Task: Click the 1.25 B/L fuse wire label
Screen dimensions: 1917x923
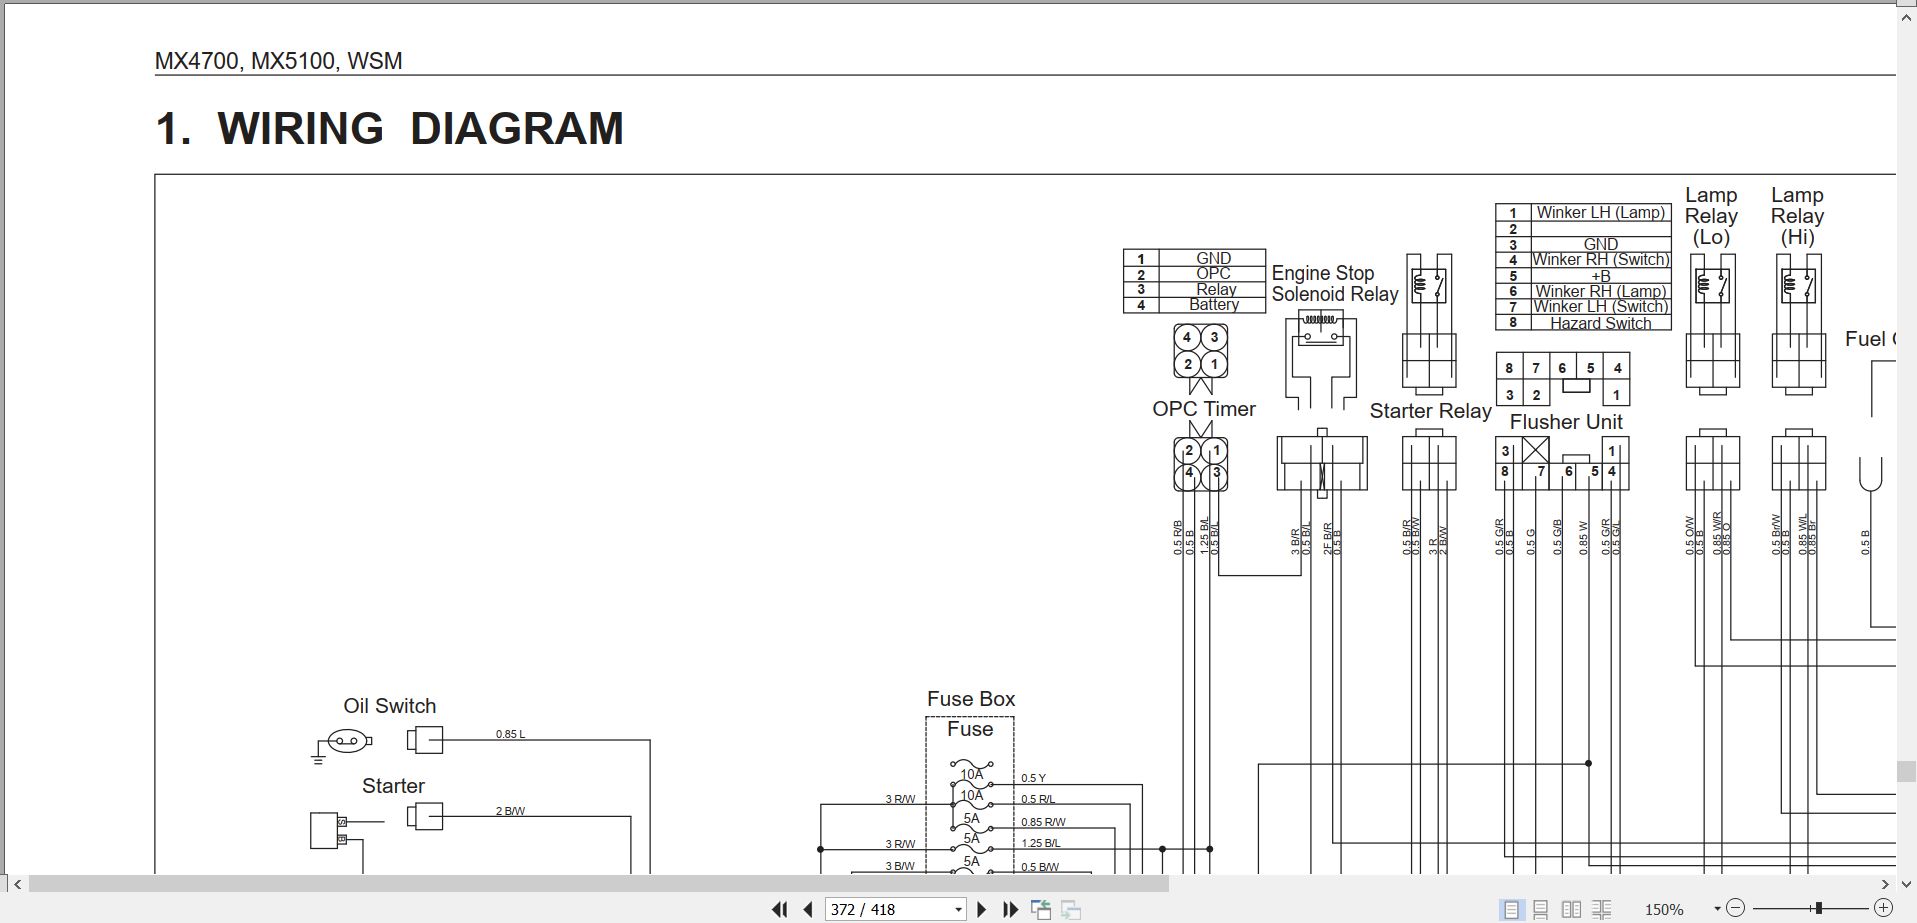Action: click(x=1040, y=844)
